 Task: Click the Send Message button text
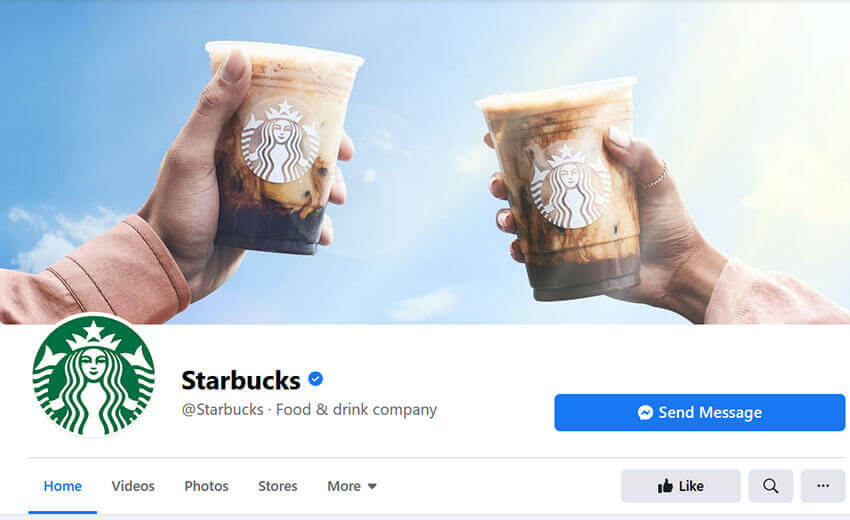710,413
